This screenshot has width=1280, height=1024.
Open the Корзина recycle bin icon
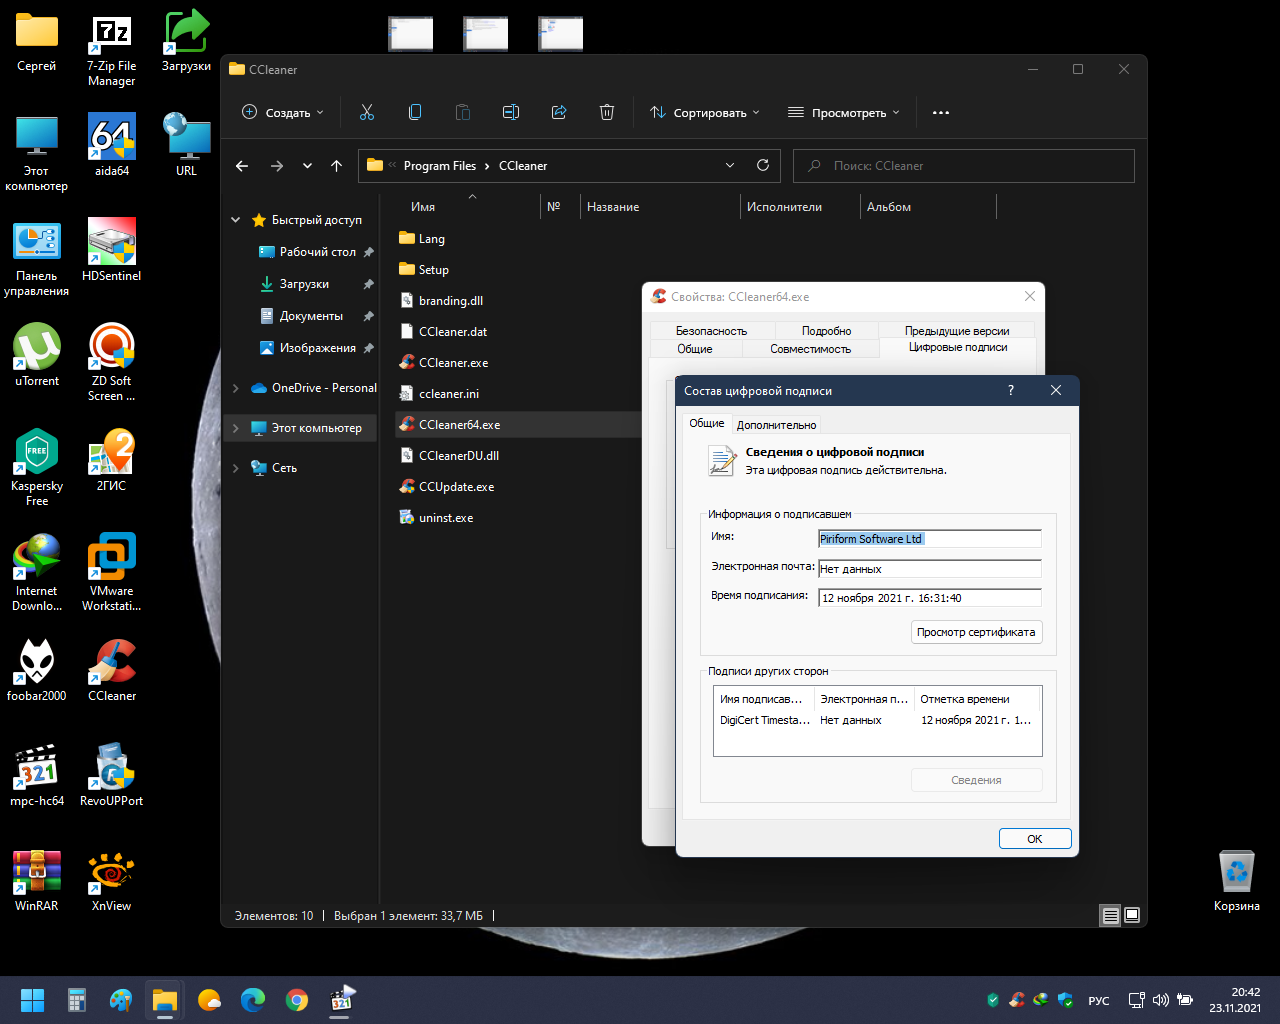pos(1237,880)
